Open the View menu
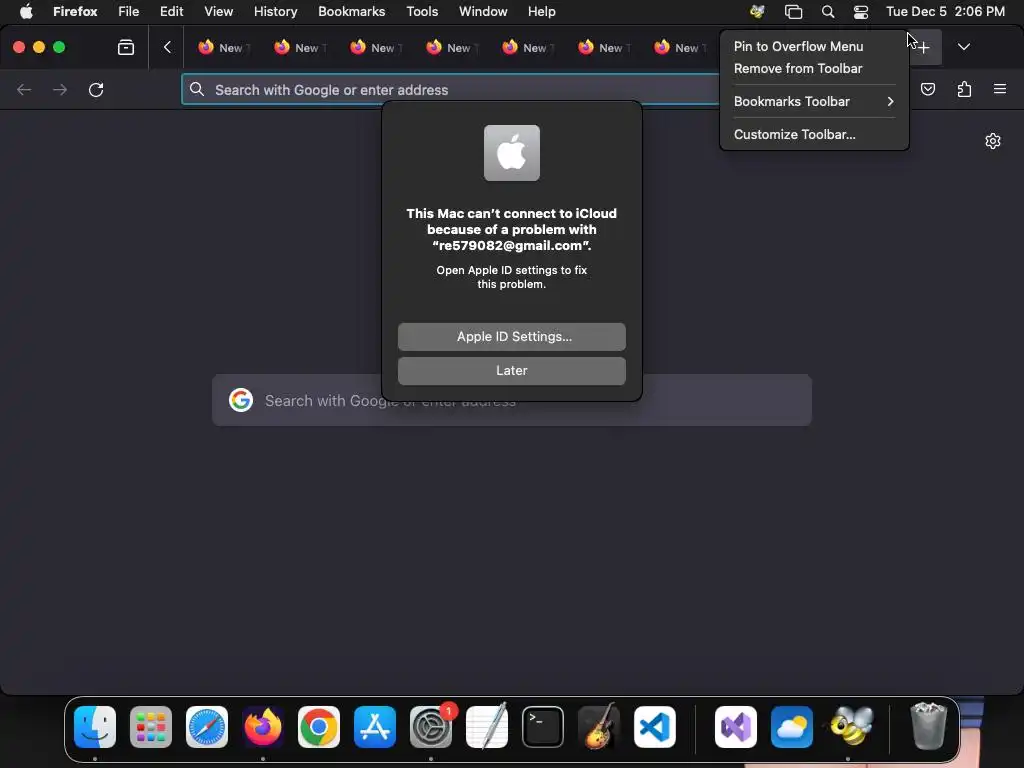Image resolution: width=1024 pixels, height=768 pixels. pos(218,11)
